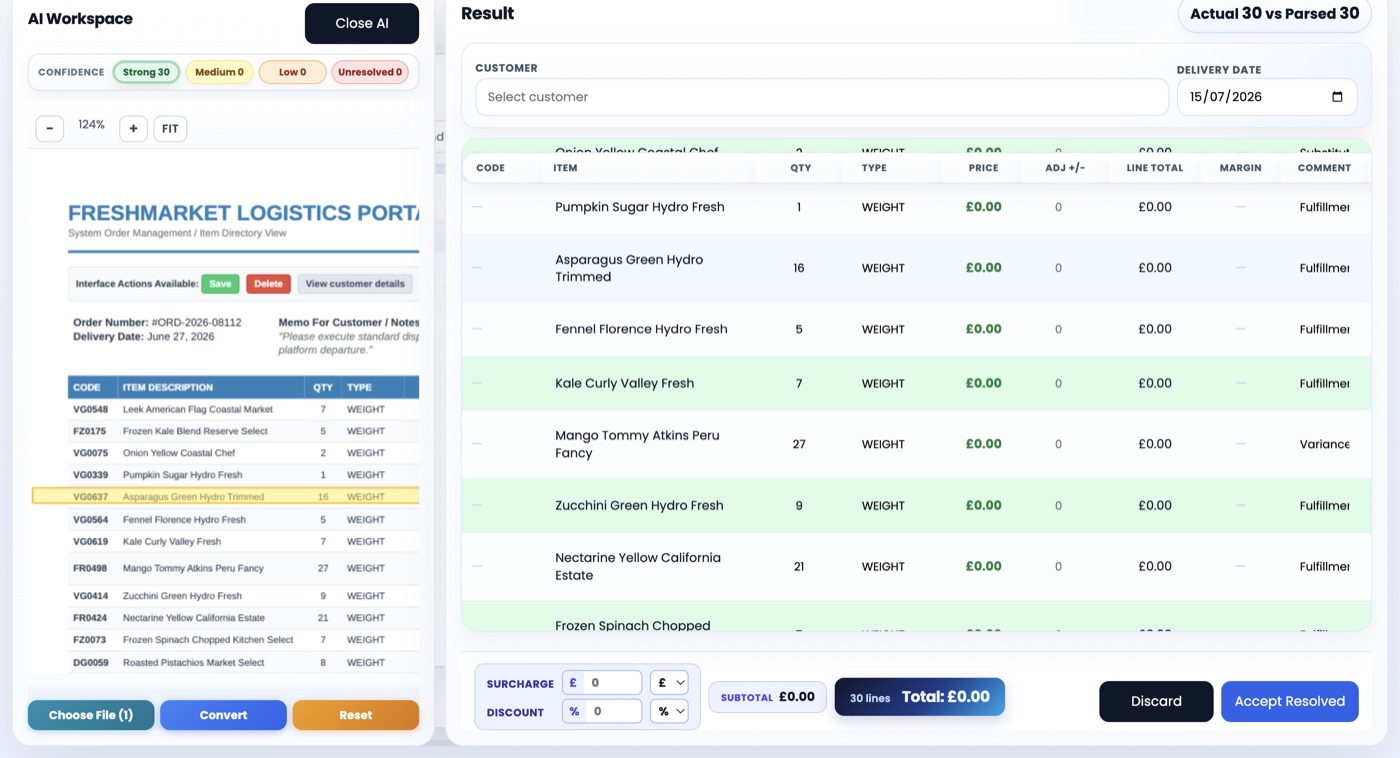
Task: Click the QTY column header in results
Action: point(800,168)
